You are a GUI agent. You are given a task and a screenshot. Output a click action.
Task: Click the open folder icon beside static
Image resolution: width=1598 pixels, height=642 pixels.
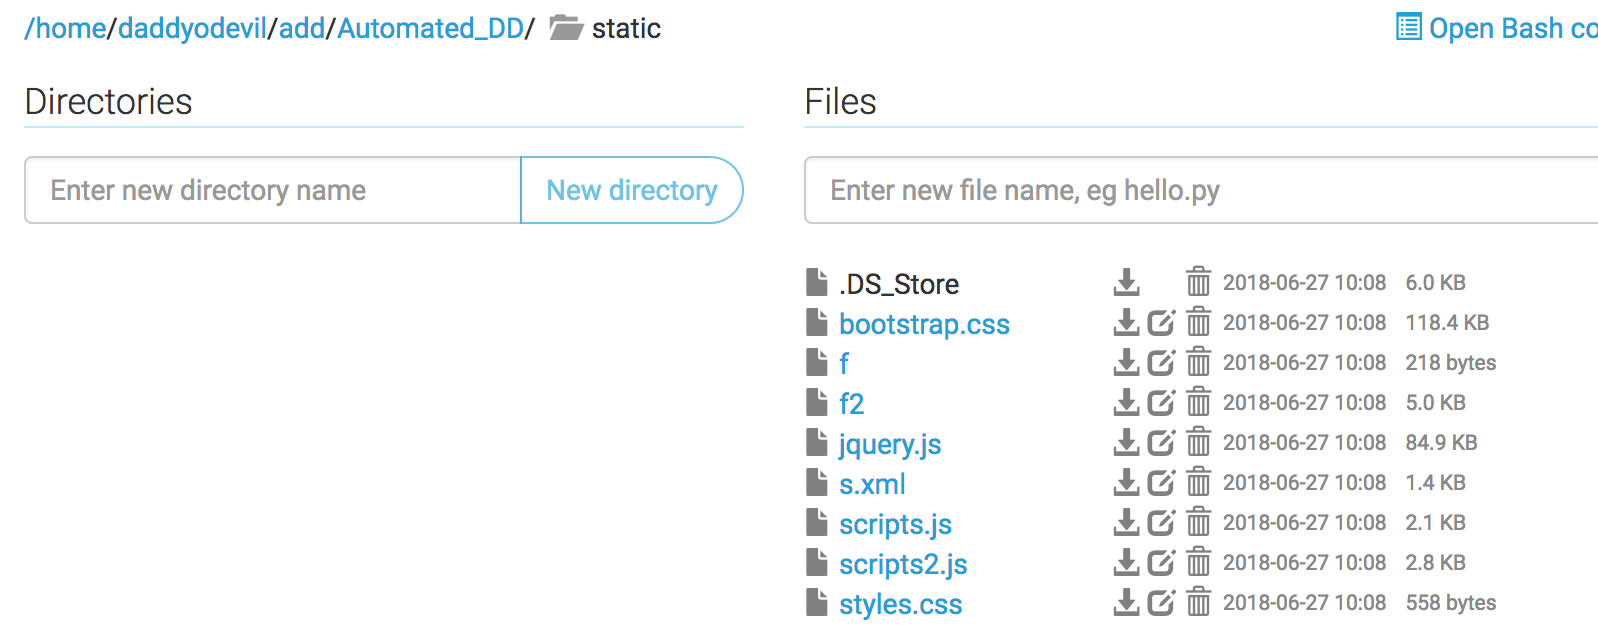pyautogui.click(x=566, y=28)
